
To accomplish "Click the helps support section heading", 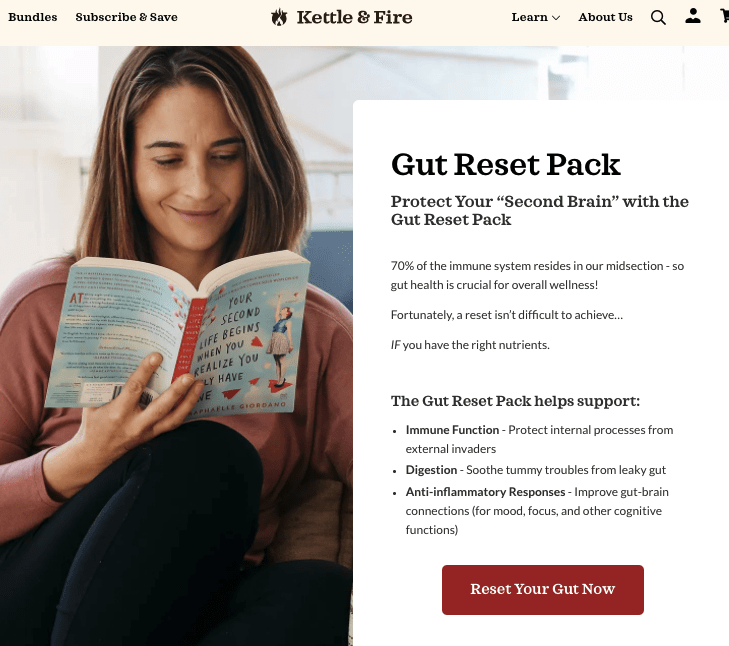I will pyautogui.click(x=515, y=401).
